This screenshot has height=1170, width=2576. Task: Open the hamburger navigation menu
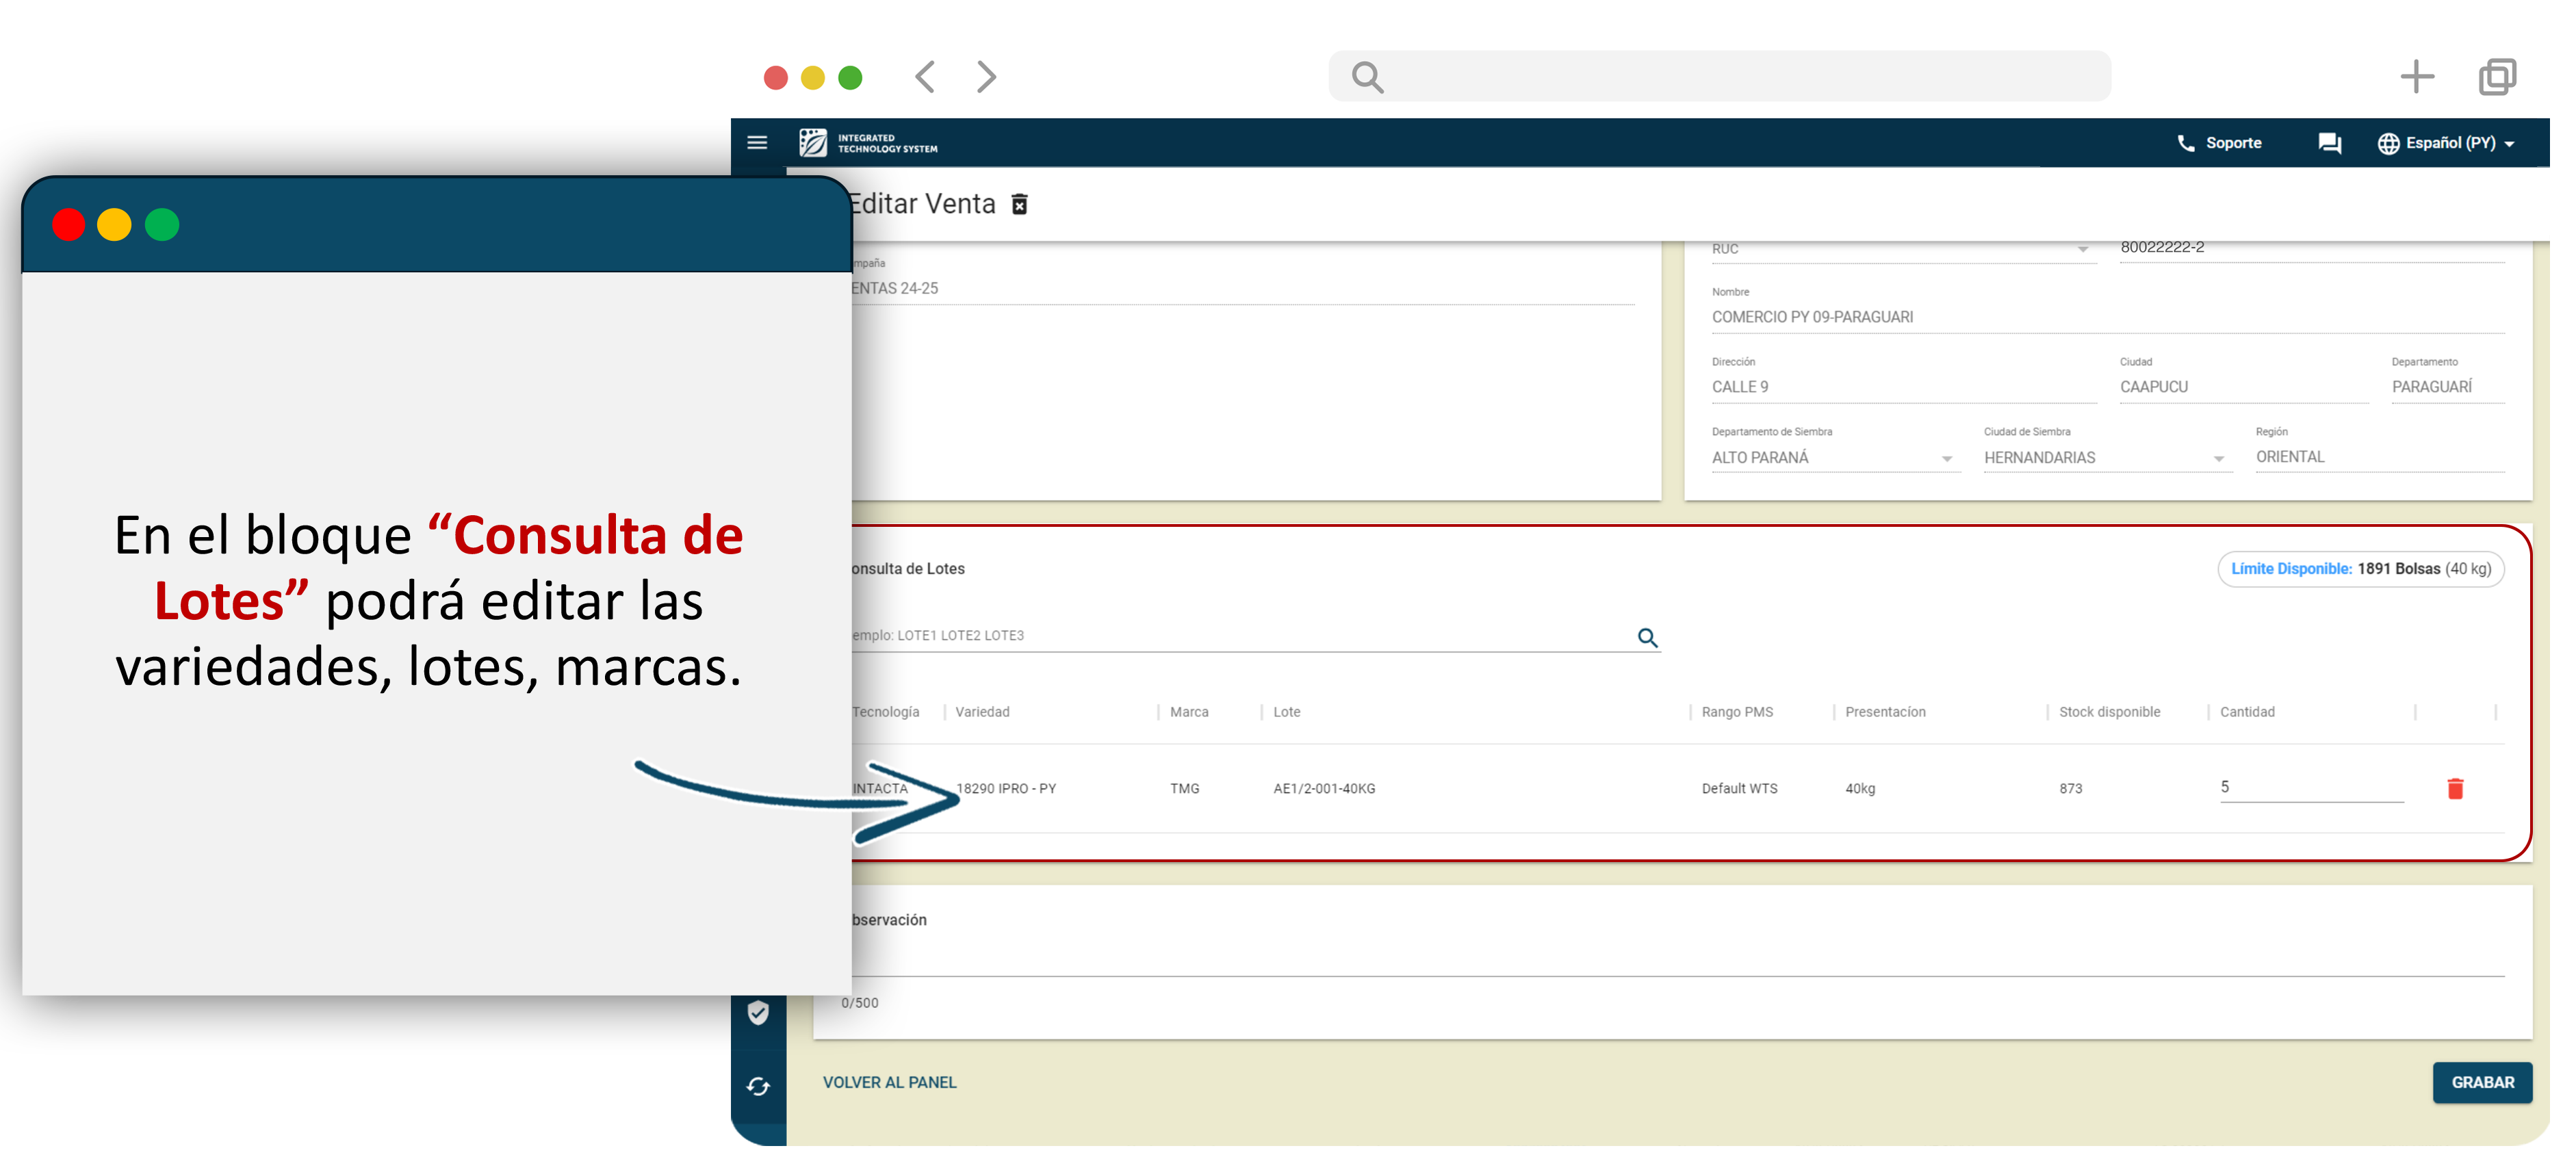(757, 143)
